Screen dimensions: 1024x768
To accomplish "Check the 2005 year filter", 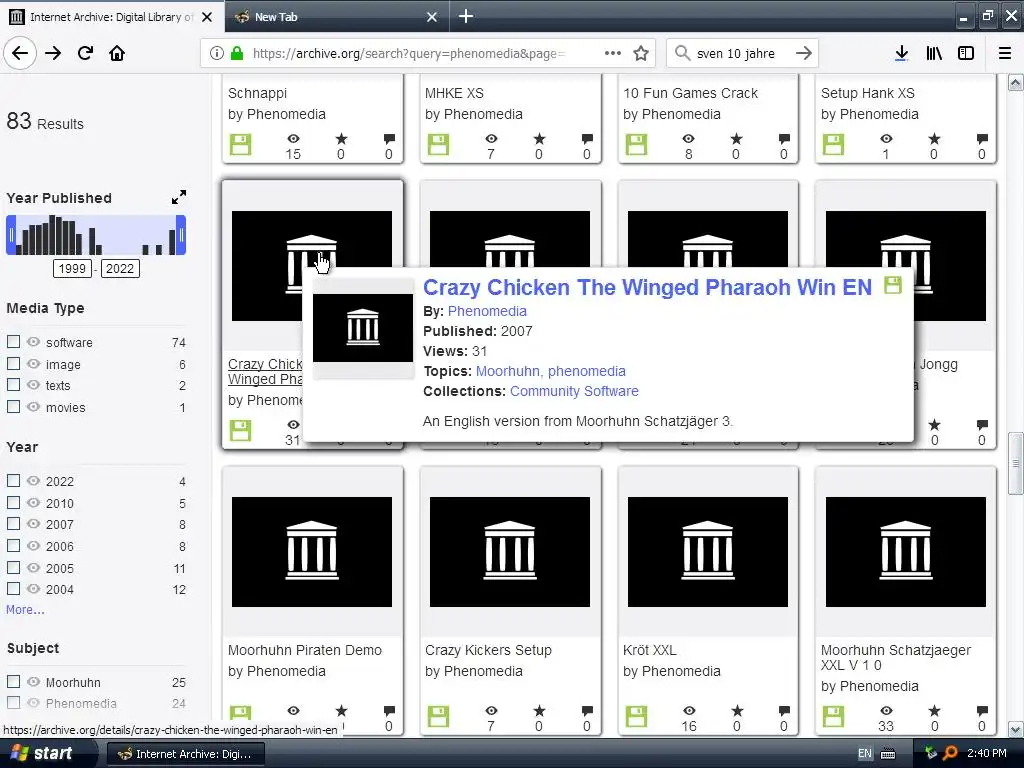I will coord(13,567).
